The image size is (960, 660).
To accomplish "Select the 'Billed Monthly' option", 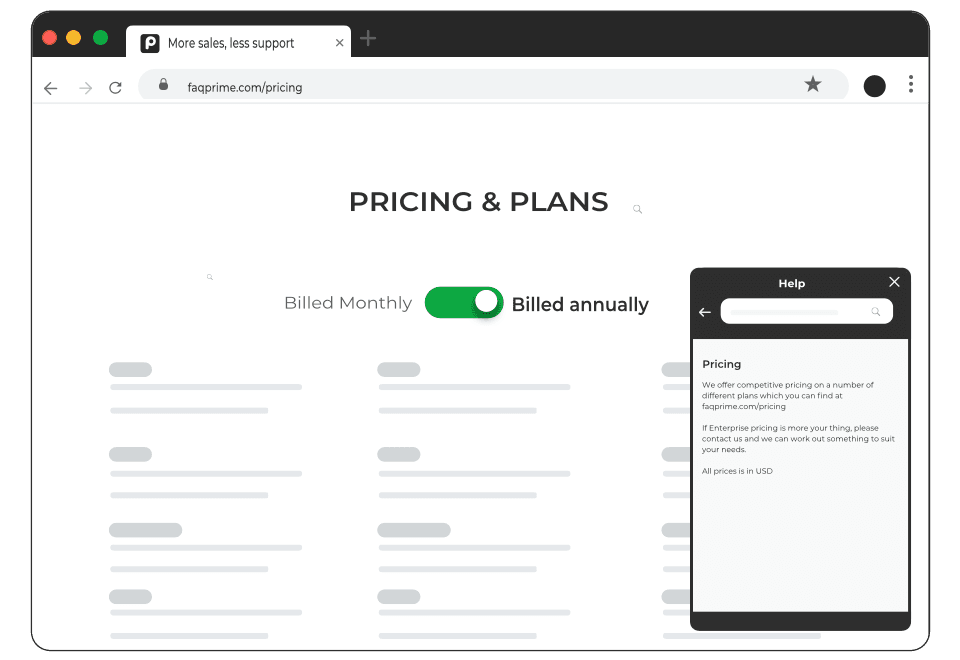I will tap(348, 303).
